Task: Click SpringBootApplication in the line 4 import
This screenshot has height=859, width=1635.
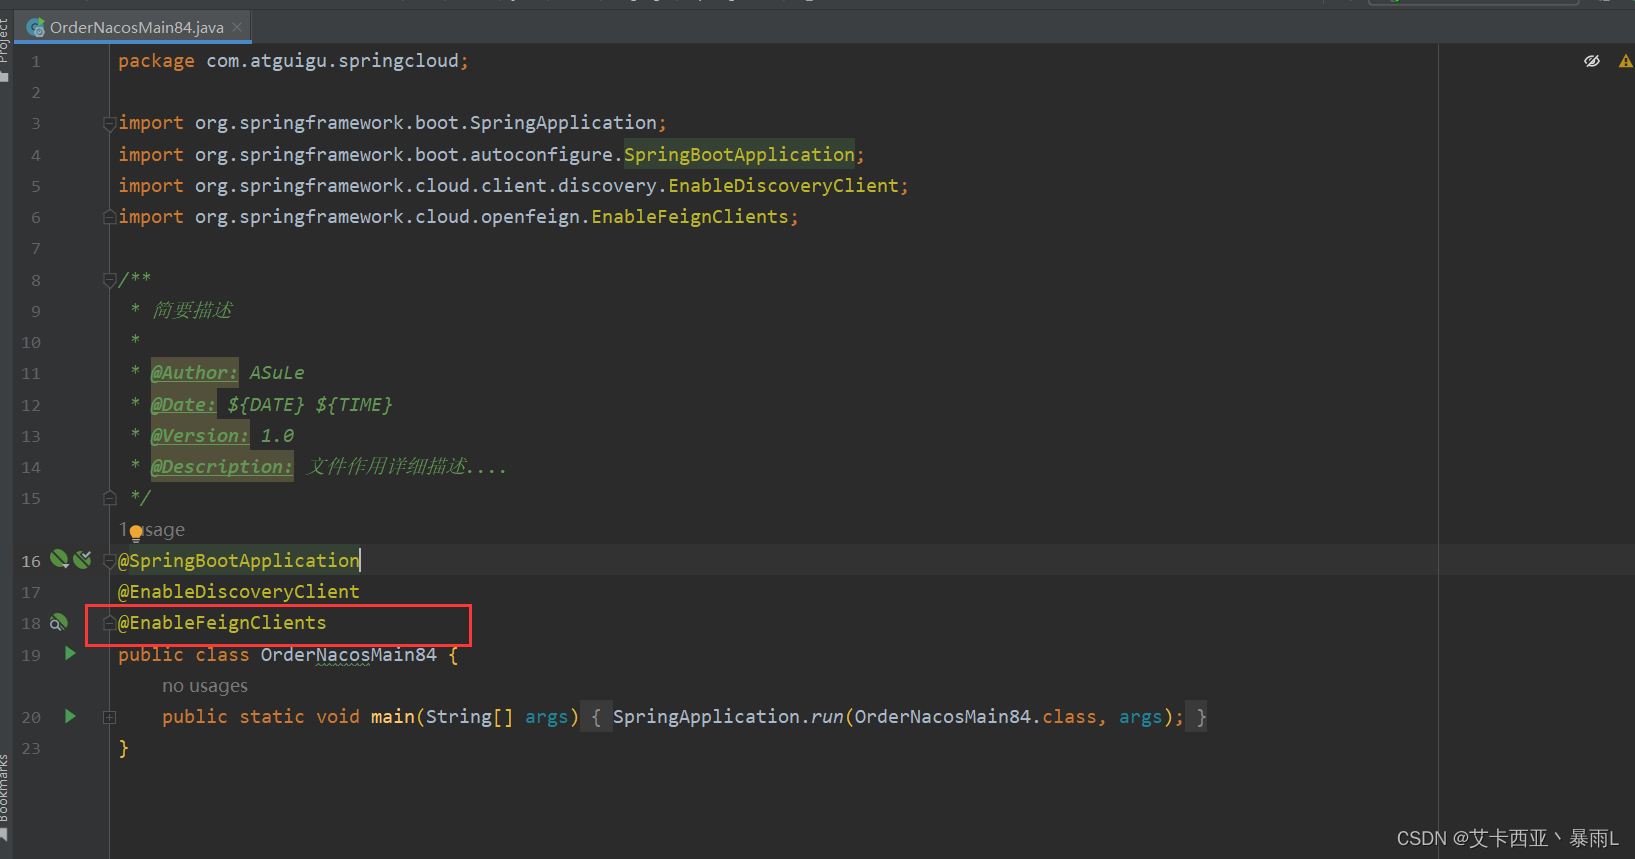Action: [740, 155]
